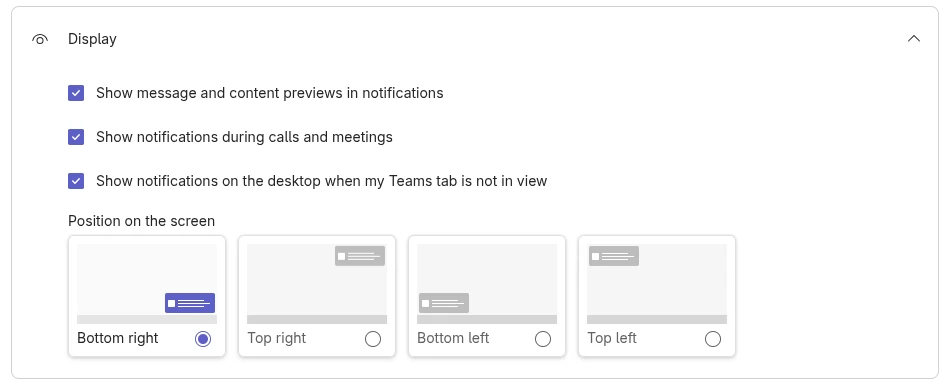The image size is (945, 385).
Task: Click the Display section header title
Action: click(x=92, y=39)
